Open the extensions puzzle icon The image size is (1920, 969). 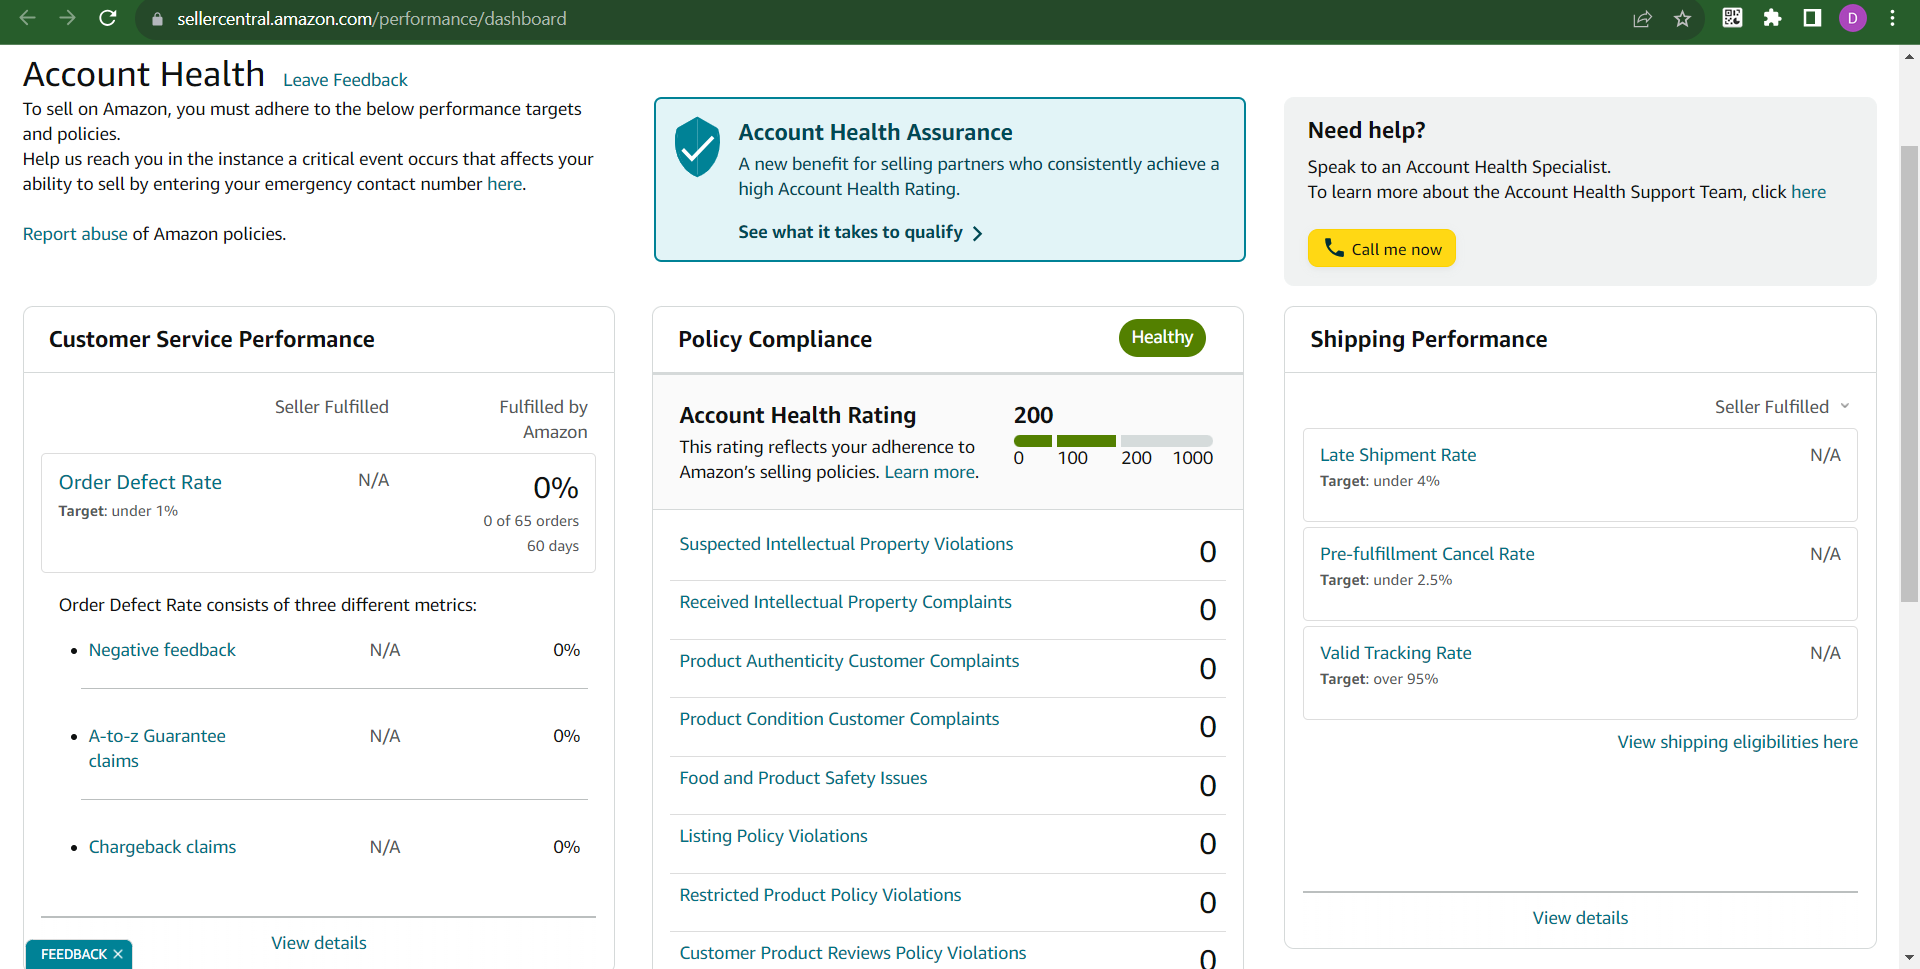(x=1772, y=18)
